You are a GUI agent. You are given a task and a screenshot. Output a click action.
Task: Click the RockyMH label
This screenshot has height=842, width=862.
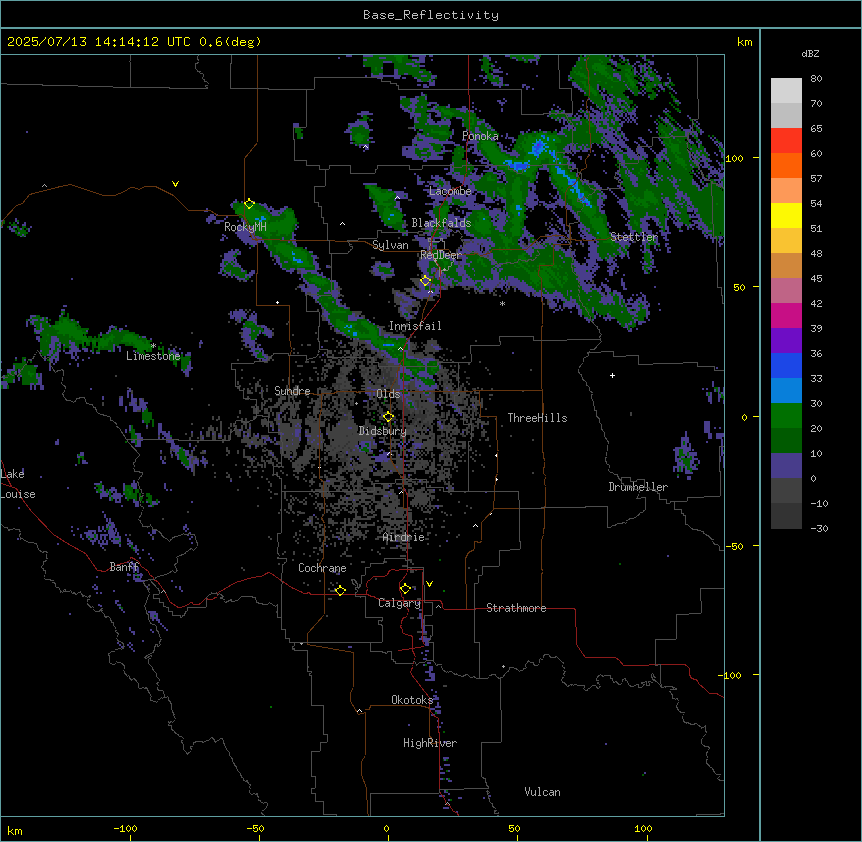[245, 227]
